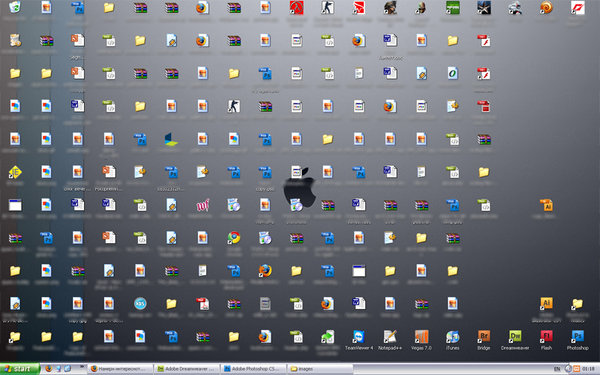The image size is (600, 375).
Task: Switch to Adobe Photoshop CS taskbar window
Action: (x=253, y=369)
